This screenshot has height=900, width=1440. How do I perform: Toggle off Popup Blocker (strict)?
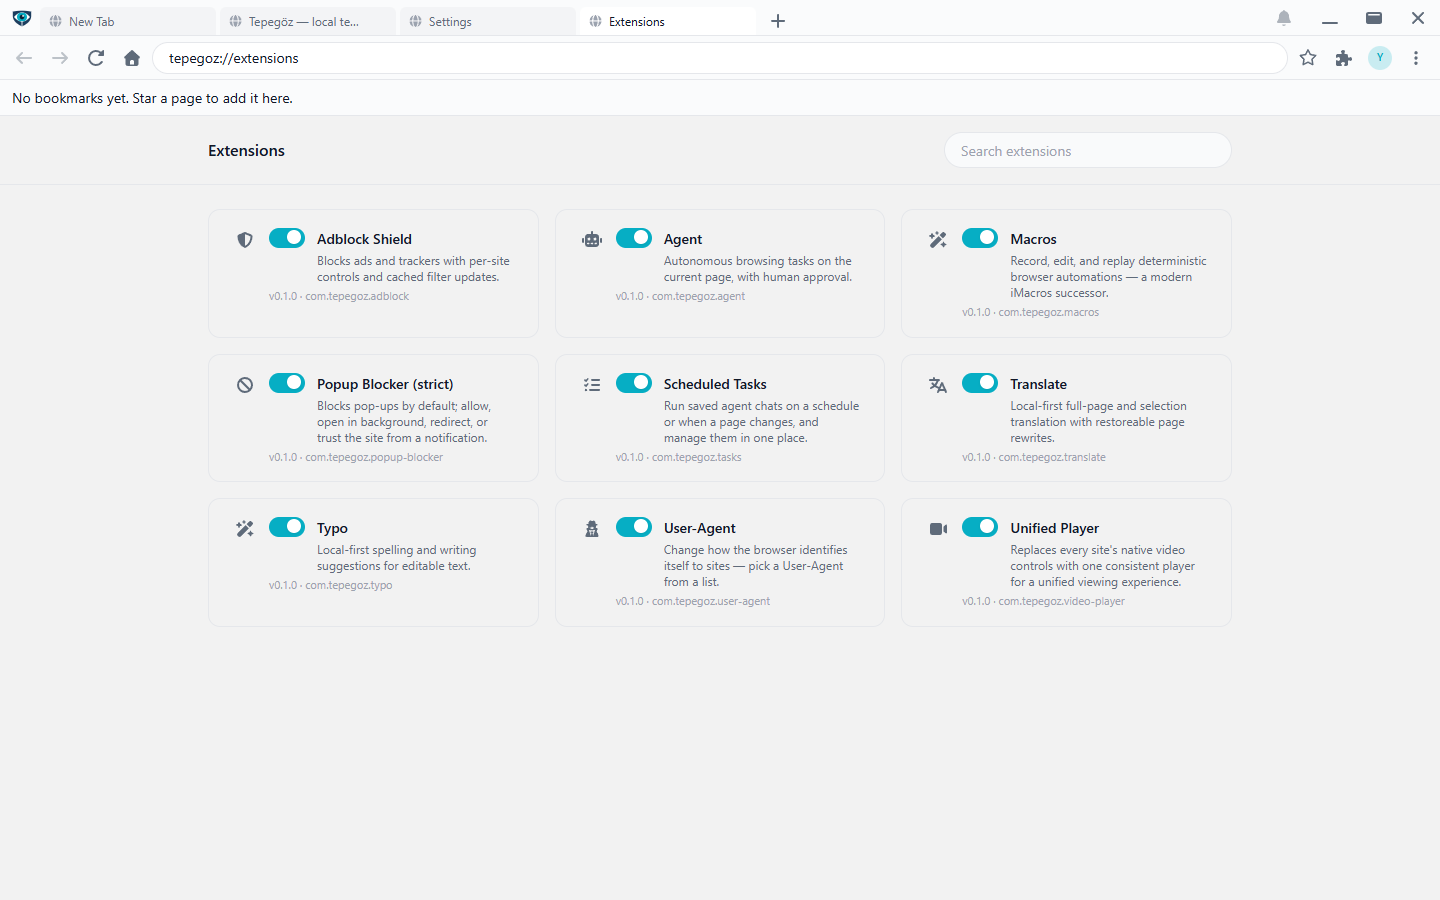click(x=287, y=383)
